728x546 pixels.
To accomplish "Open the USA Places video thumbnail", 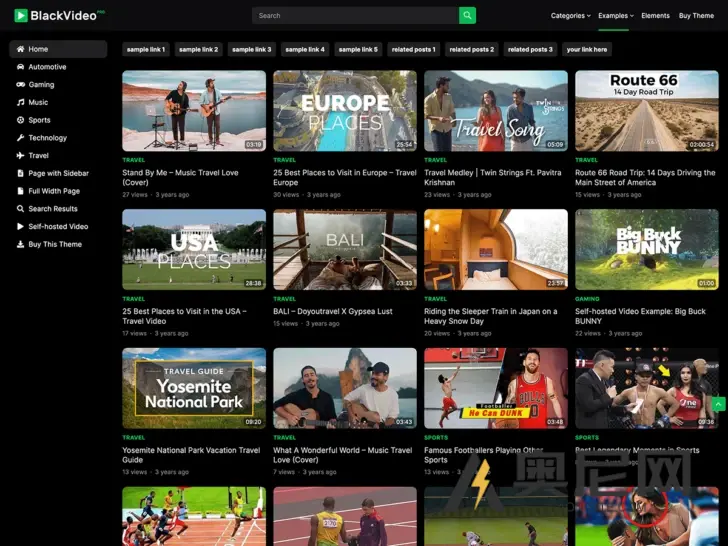I will [x=194, y=249].
